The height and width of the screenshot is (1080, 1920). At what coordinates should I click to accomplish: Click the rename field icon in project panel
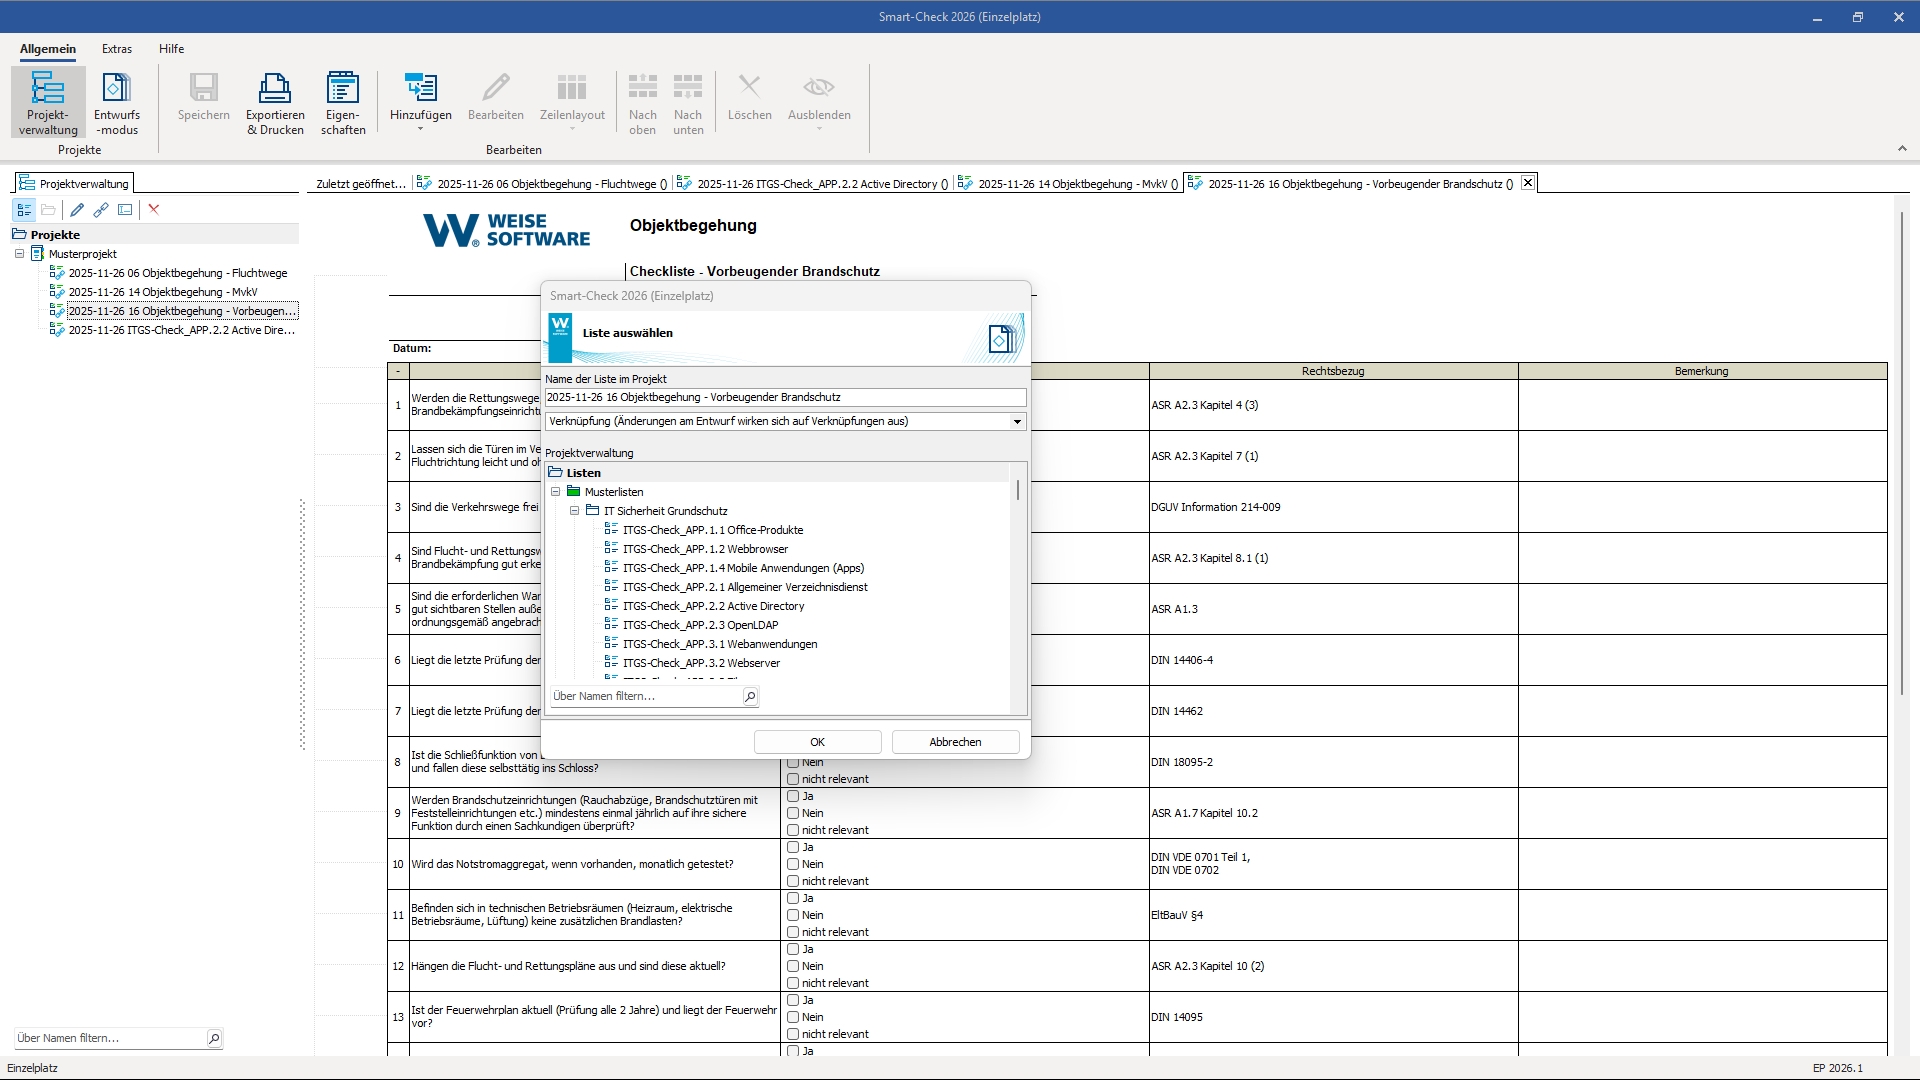(125, 210)
